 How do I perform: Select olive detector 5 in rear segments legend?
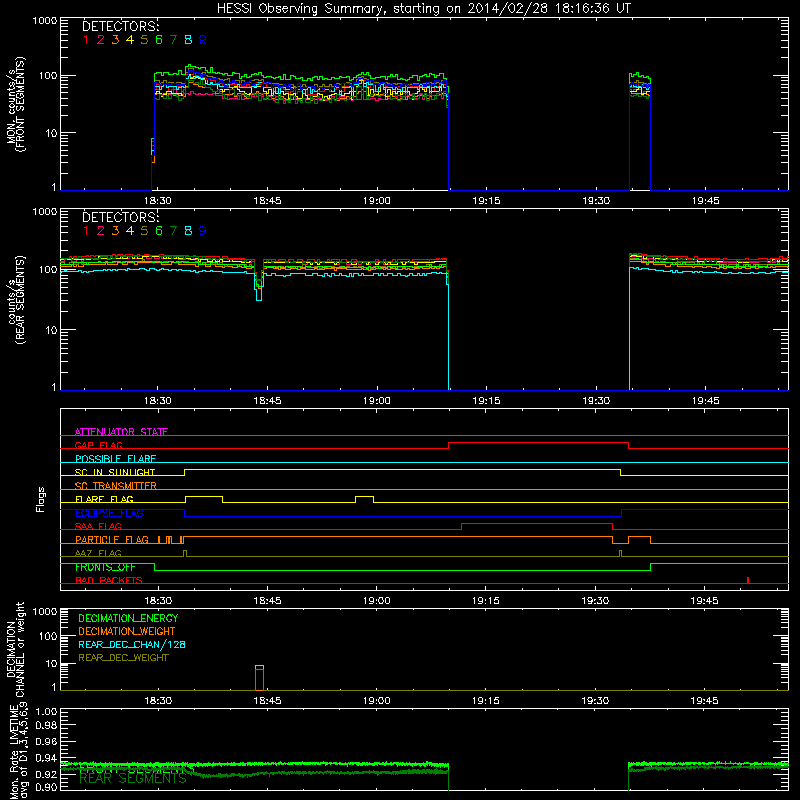coord(144,231)
